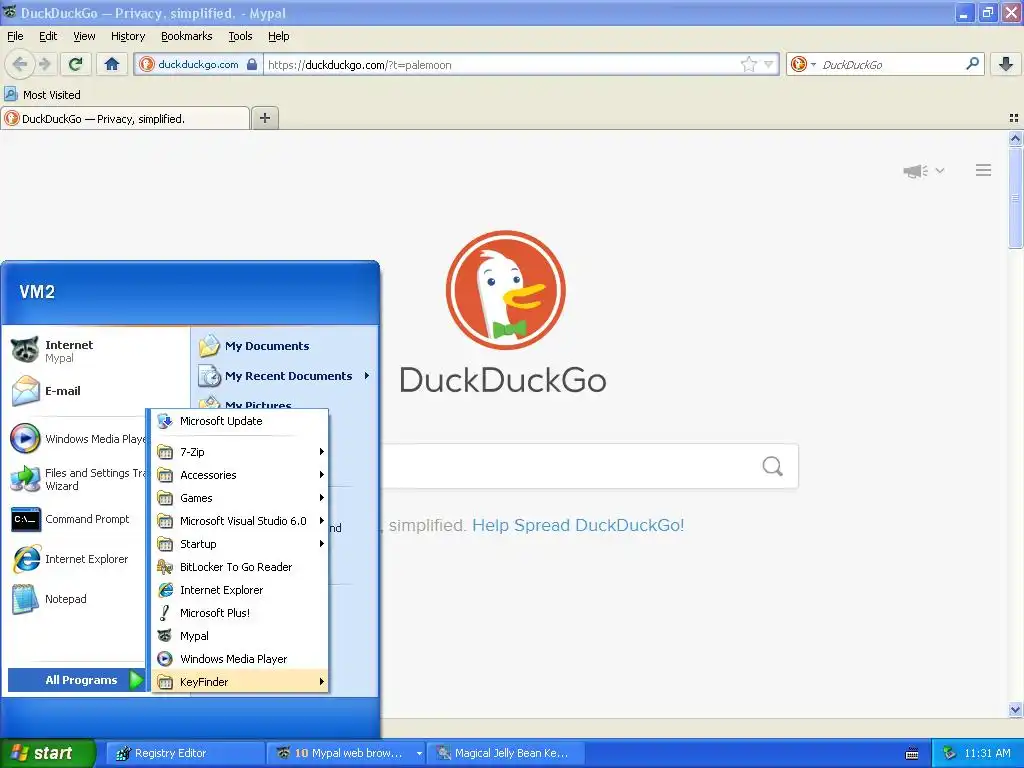Open a new tab with the plus button
Image resolution: width=1024 pixels, height=768 pixels.
click(x=264, y=118)
